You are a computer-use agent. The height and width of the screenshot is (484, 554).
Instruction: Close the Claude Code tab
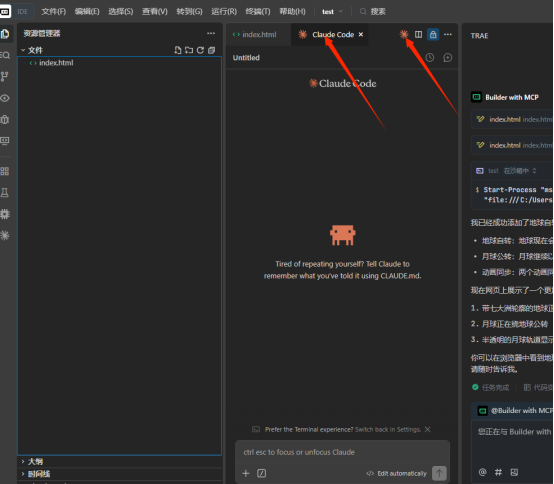point(361,34)
